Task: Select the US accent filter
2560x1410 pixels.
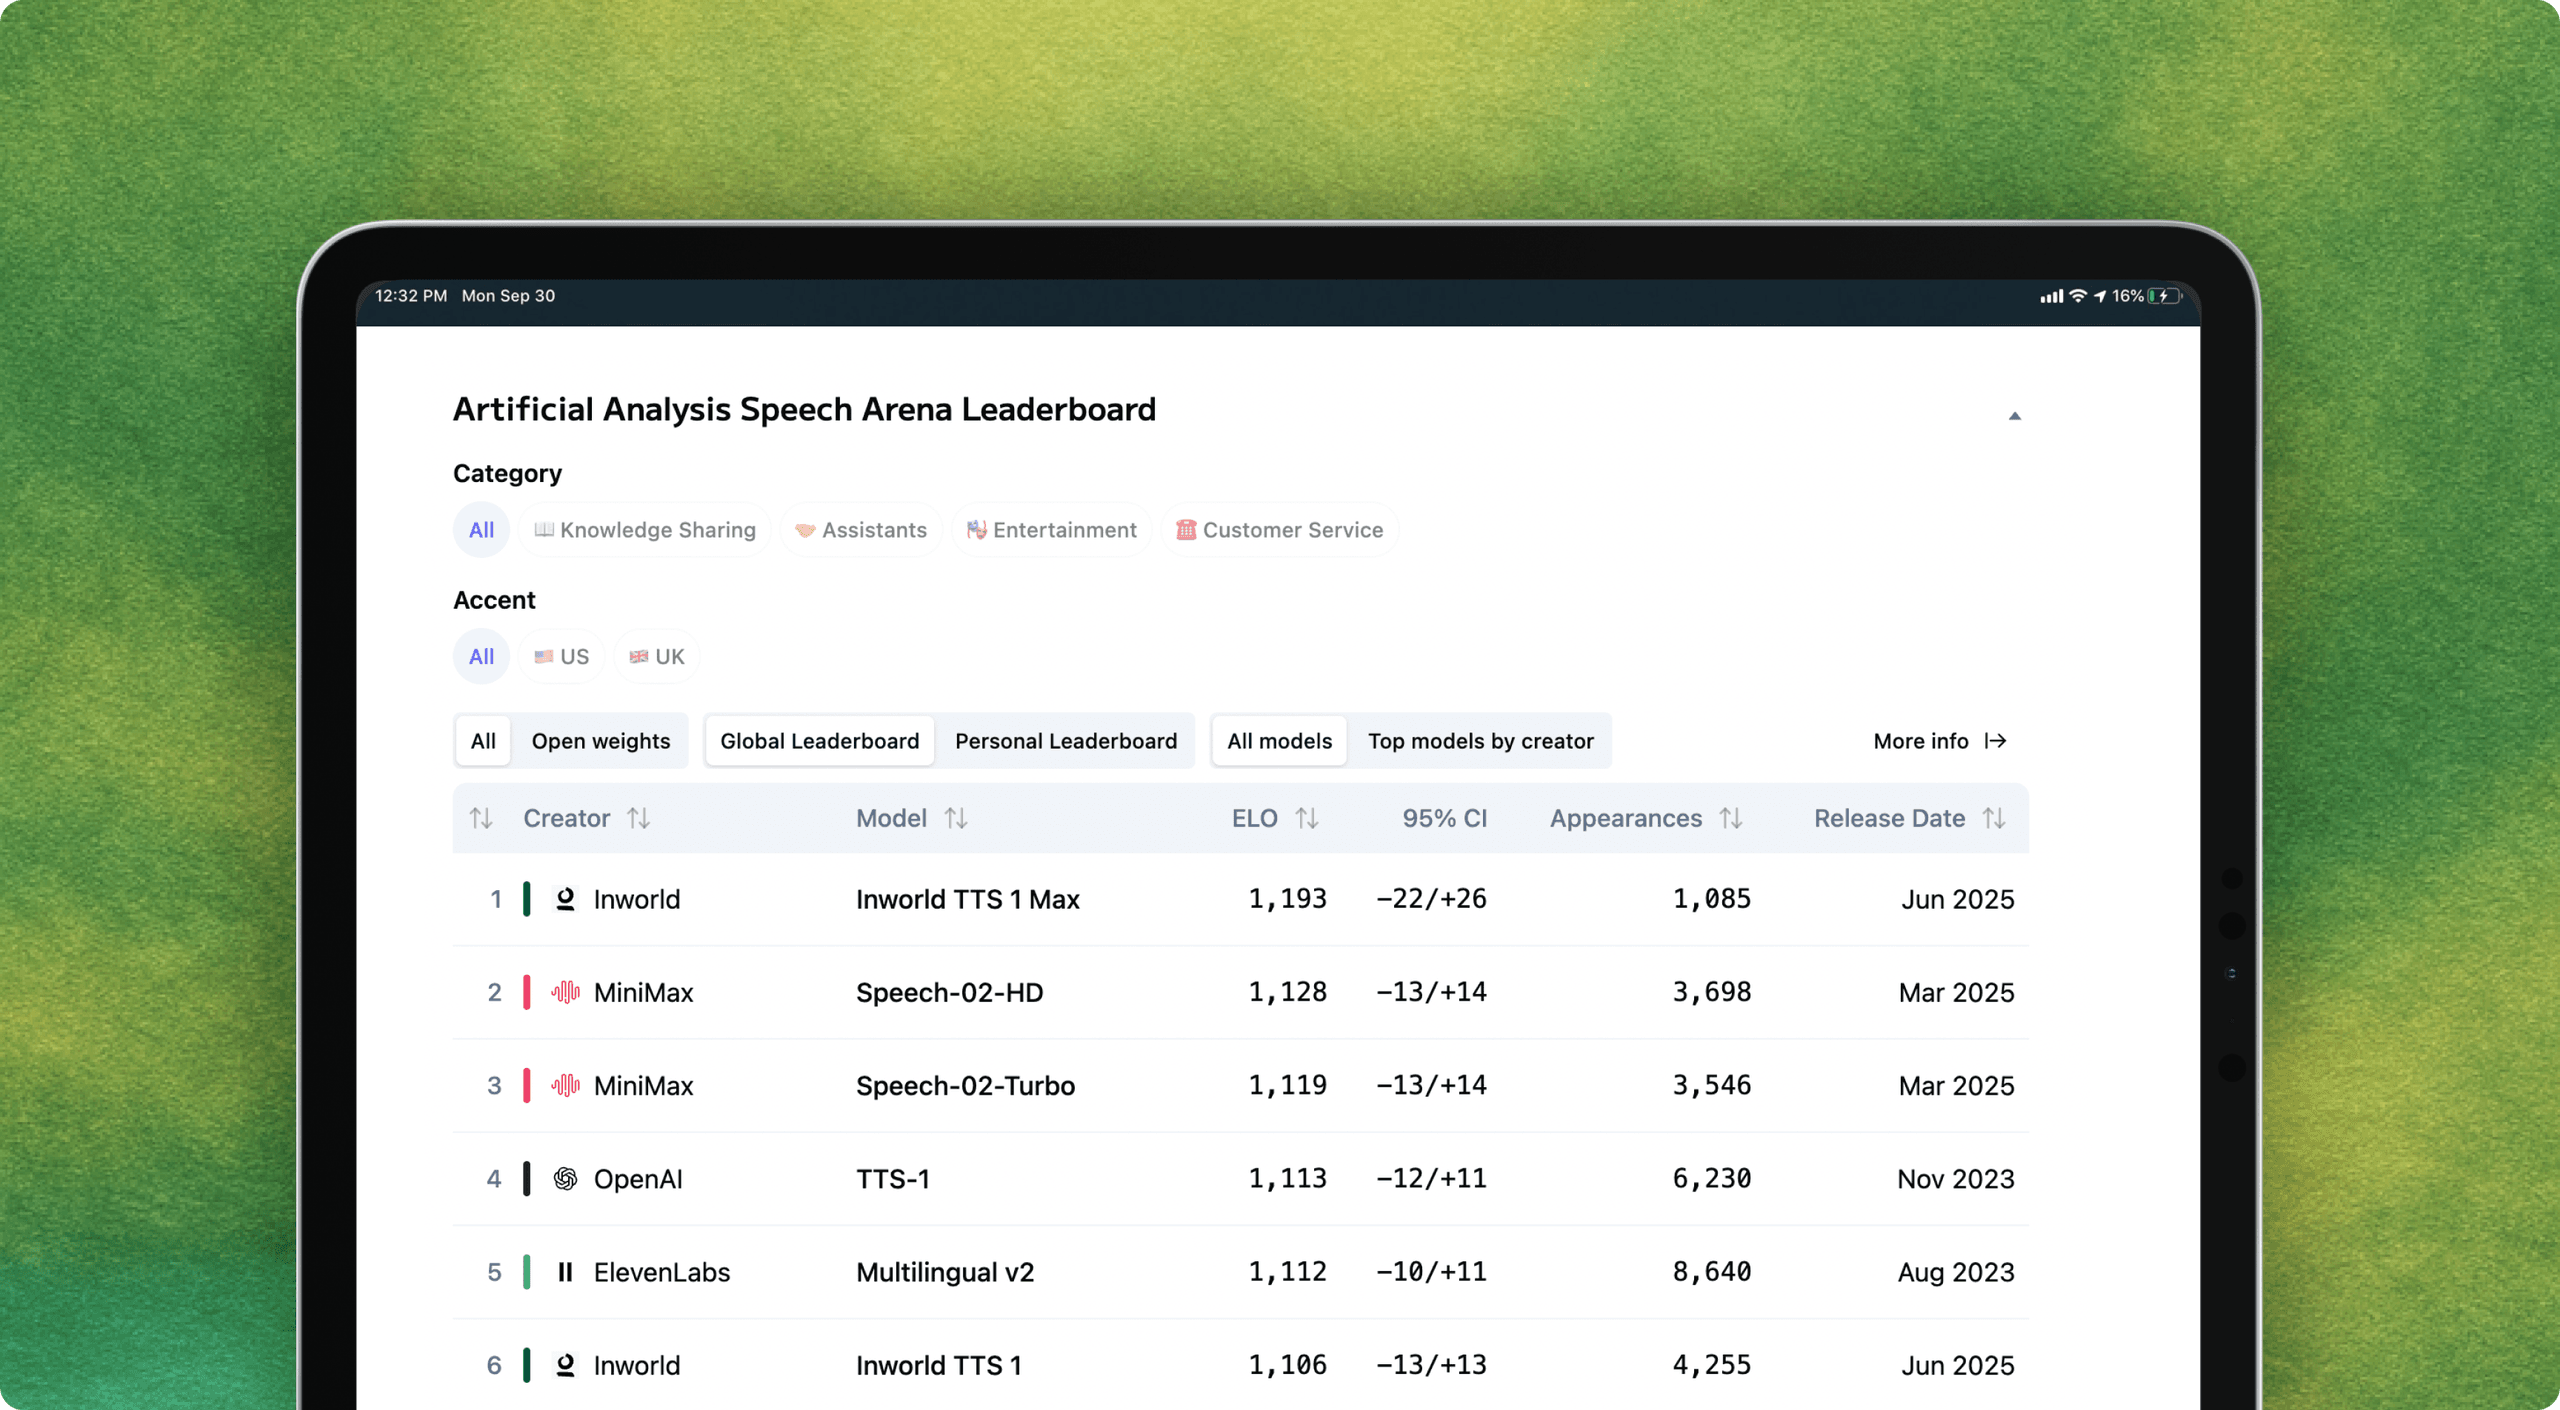Action: point(561,656)
